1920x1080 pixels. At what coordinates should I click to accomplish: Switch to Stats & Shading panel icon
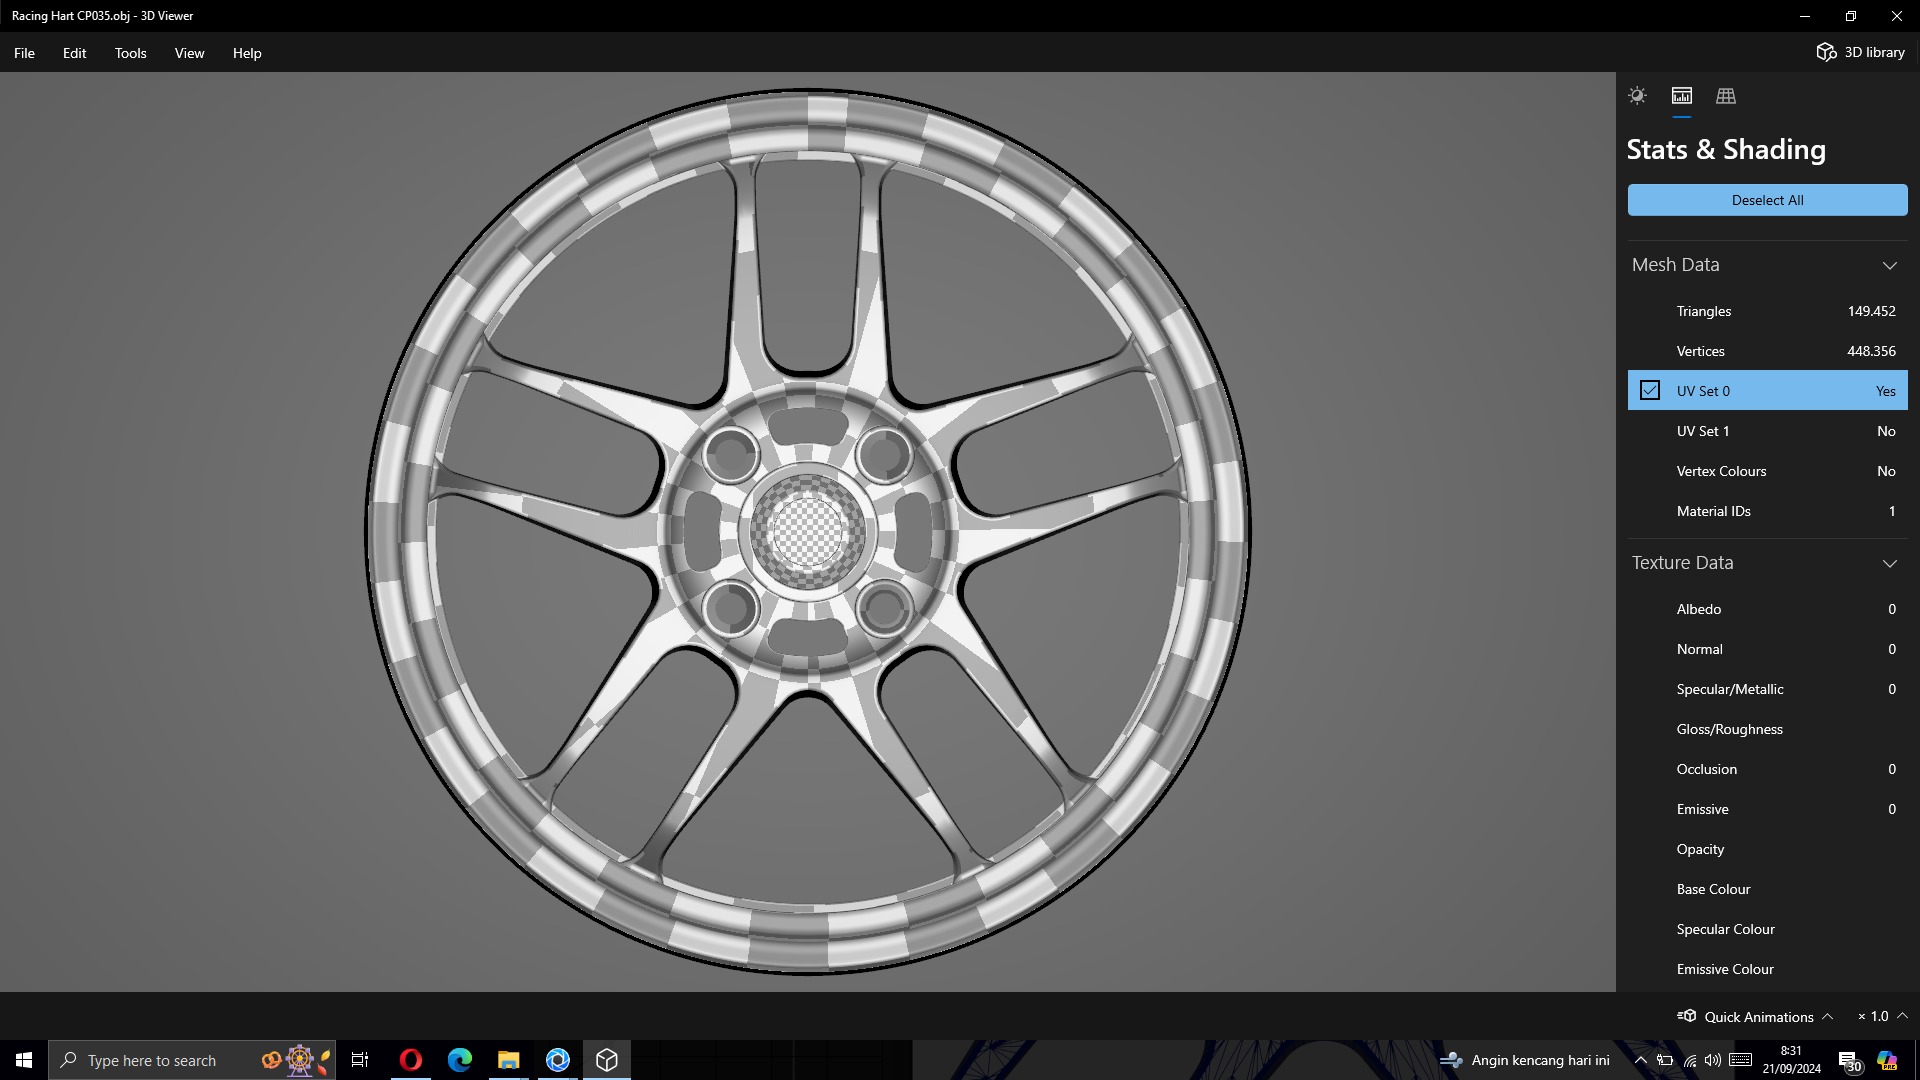click(x=1682, y=96)
